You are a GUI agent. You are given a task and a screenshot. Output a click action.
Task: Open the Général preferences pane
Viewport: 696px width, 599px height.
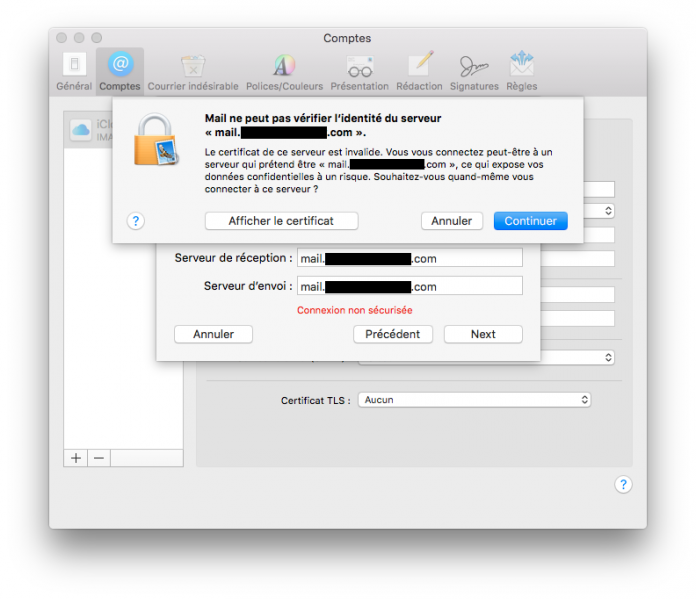[74, 71]
